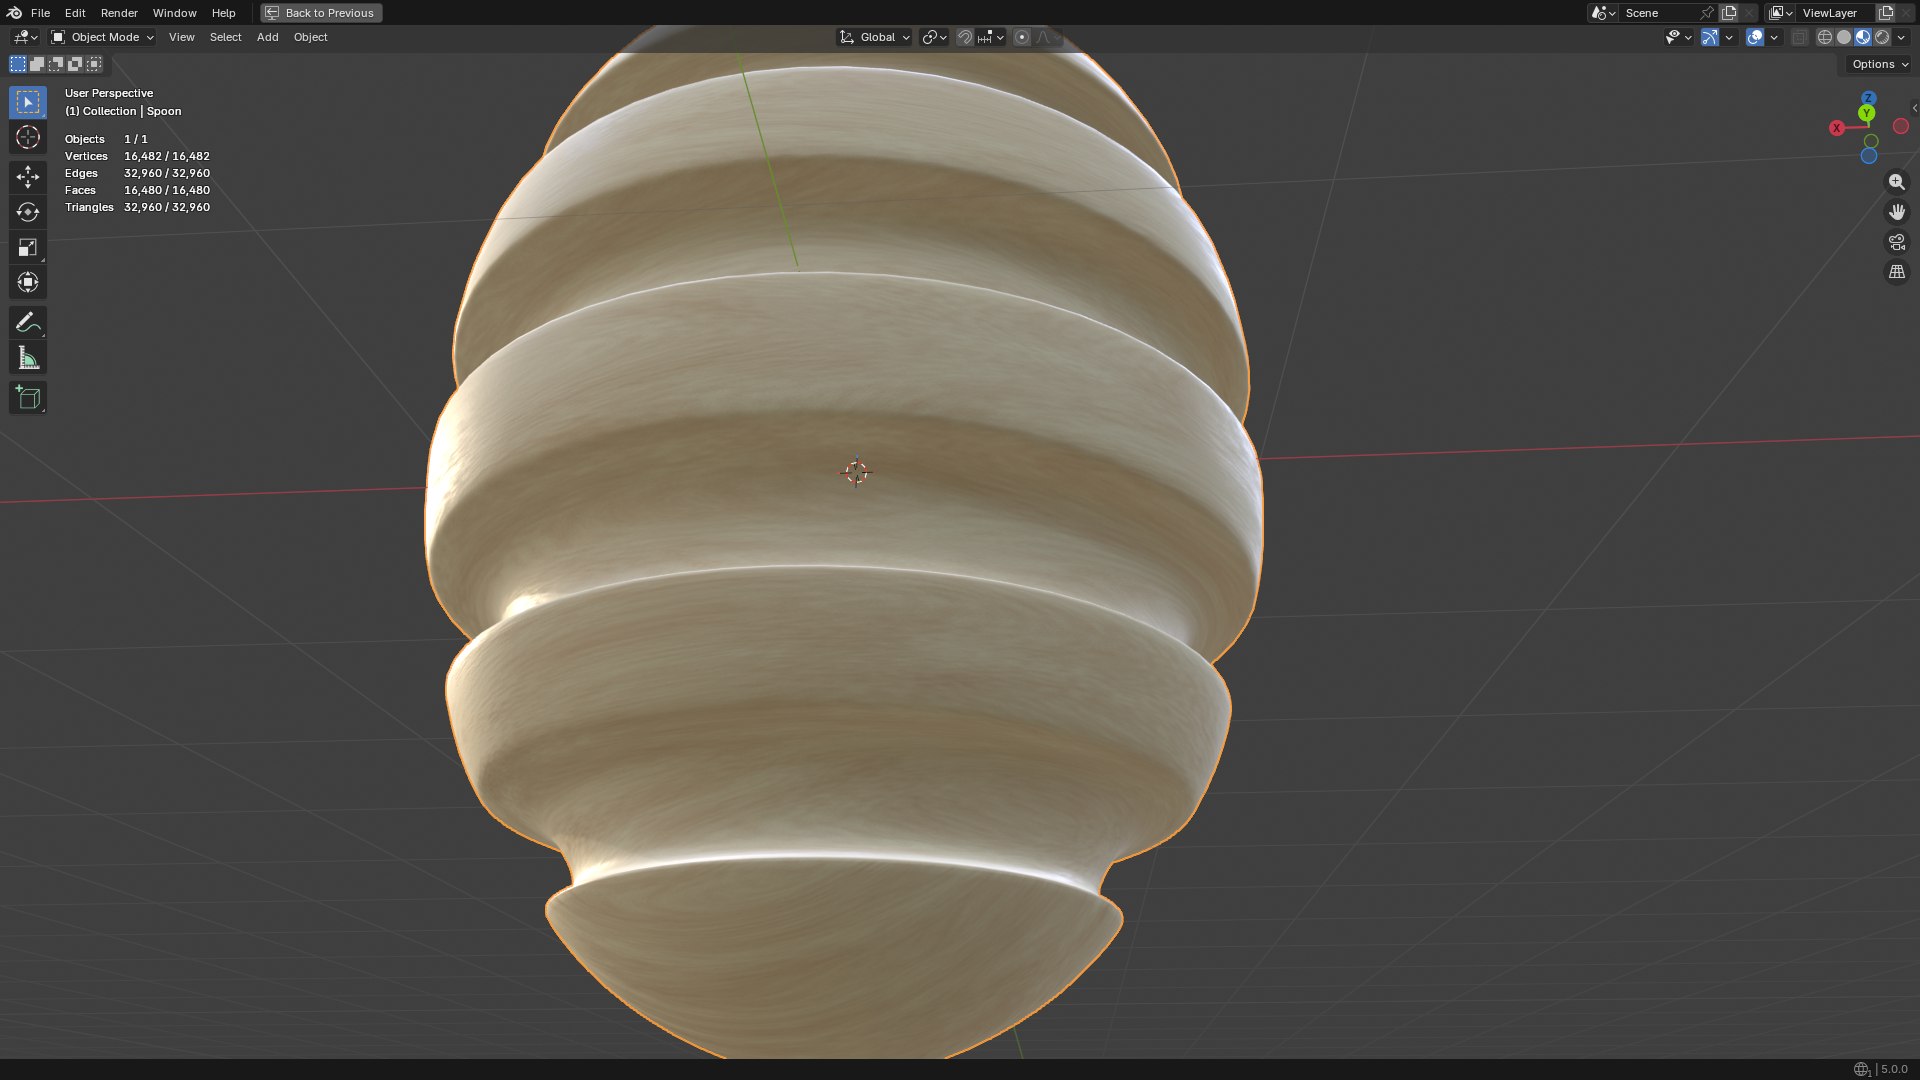Toggle show gizmos
Image resolution: width=1920 pixels, height=1080 pixels.
tap(1710, 37)
